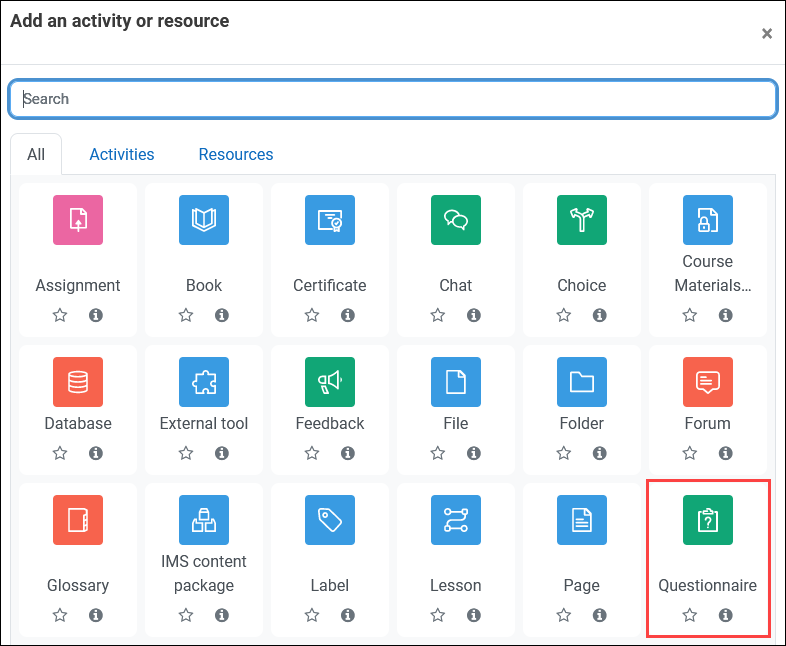Show info for Questionnaire

coord(725,615)
